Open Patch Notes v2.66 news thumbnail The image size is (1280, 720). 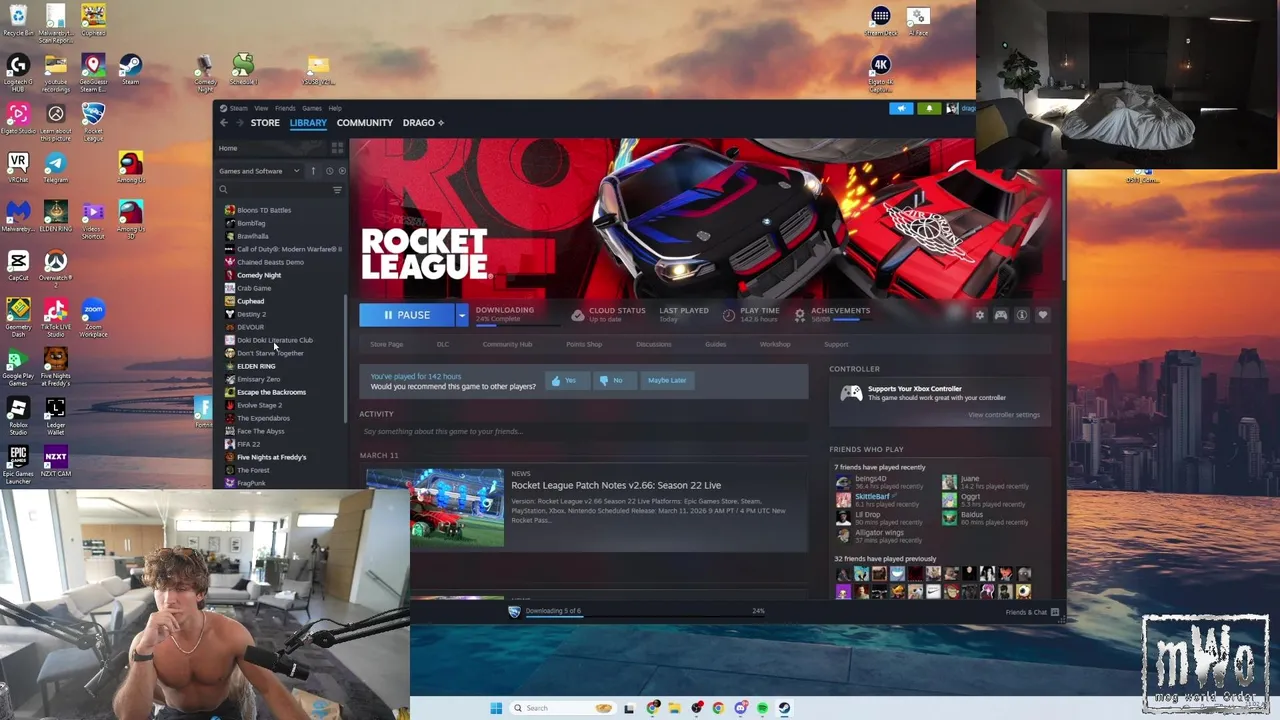435,506
